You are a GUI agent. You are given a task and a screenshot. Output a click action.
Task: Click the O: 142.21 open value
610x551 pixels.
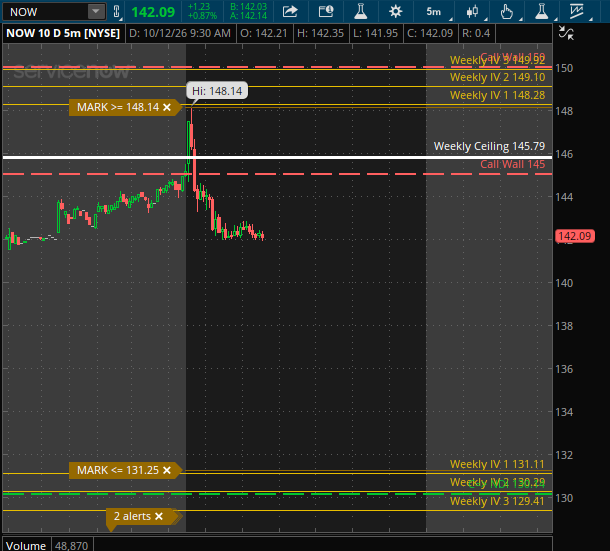(x=263, y=33)
